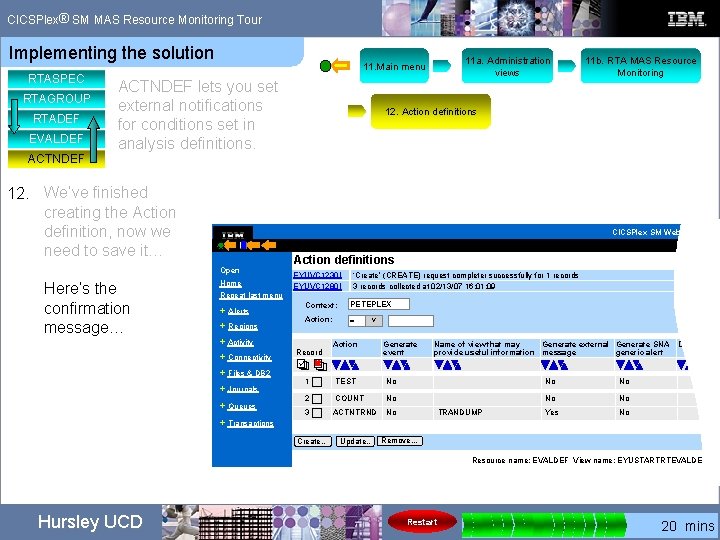
Task: Click the orange back arrow beside the green dot
Action: click(341, 66)
